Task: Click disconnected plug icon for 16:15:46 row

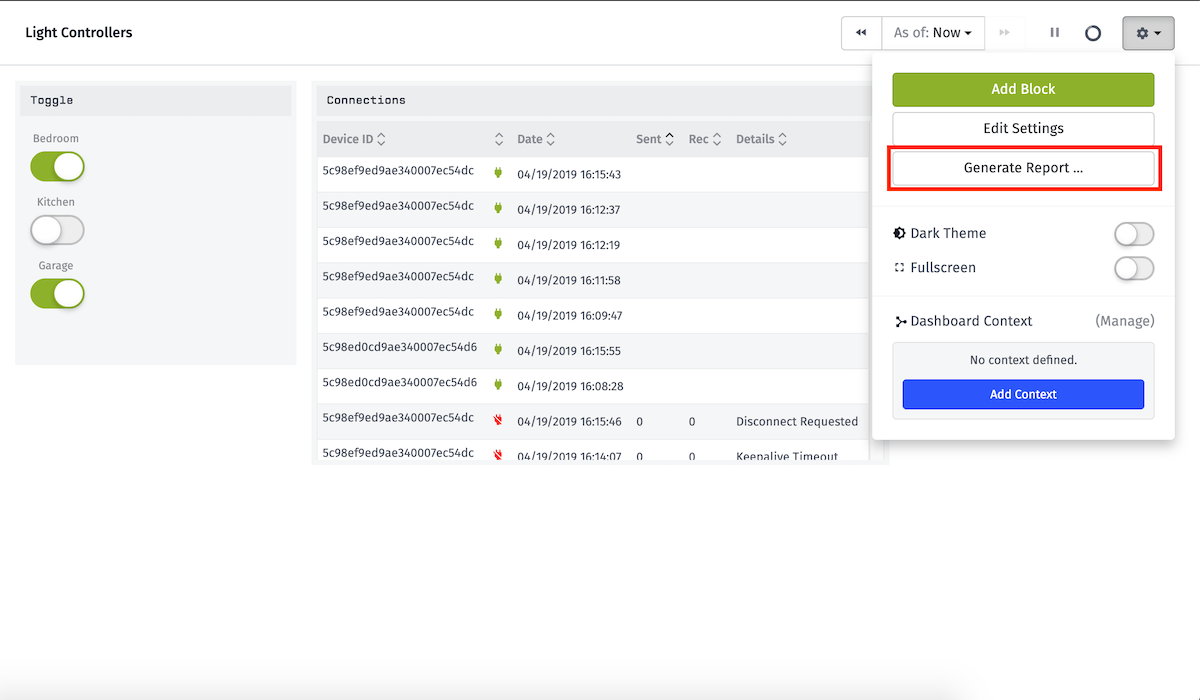Action: pos(498,421)
